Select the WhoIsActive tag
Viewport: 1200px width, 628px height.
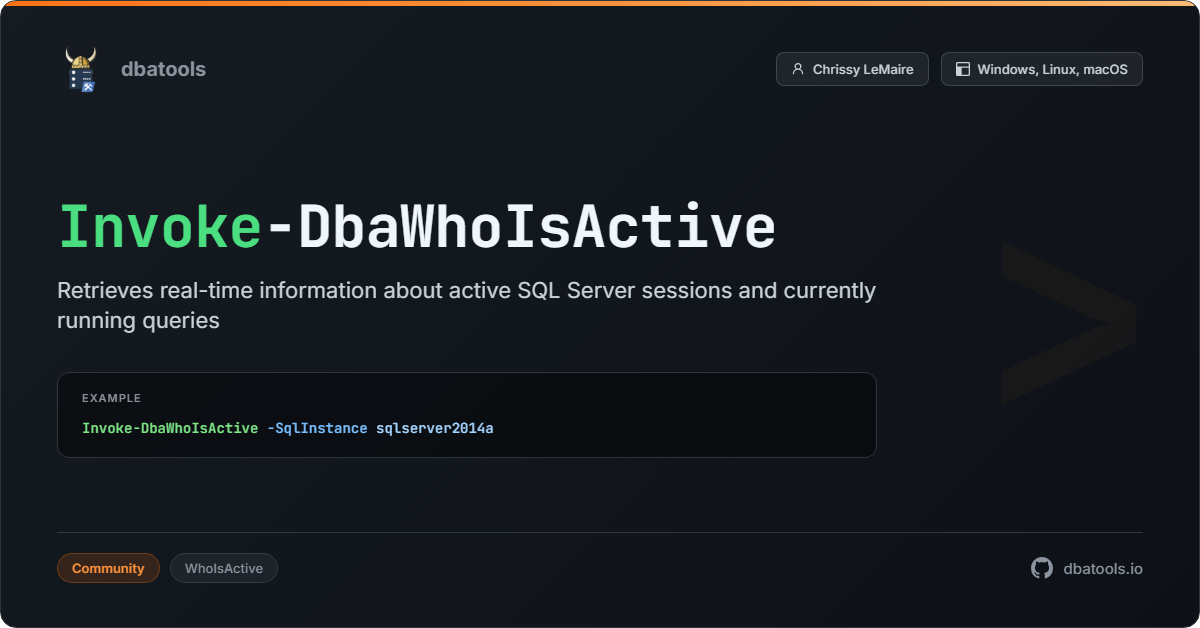pos(224,568)
